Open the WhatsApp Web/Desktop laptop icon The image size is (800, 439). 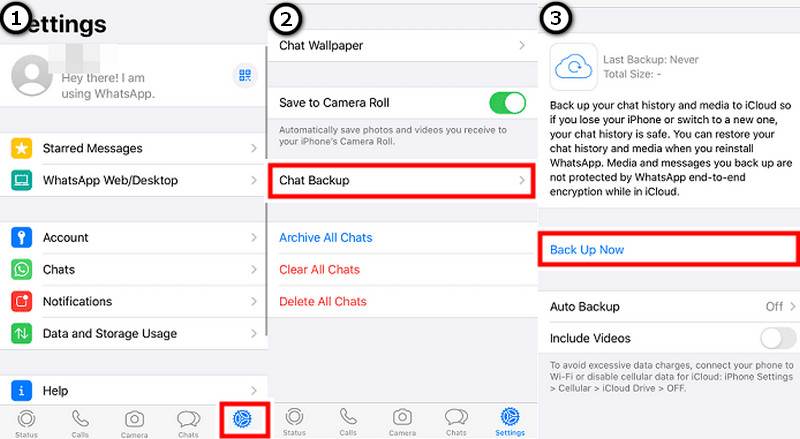(x=21, y=180)
